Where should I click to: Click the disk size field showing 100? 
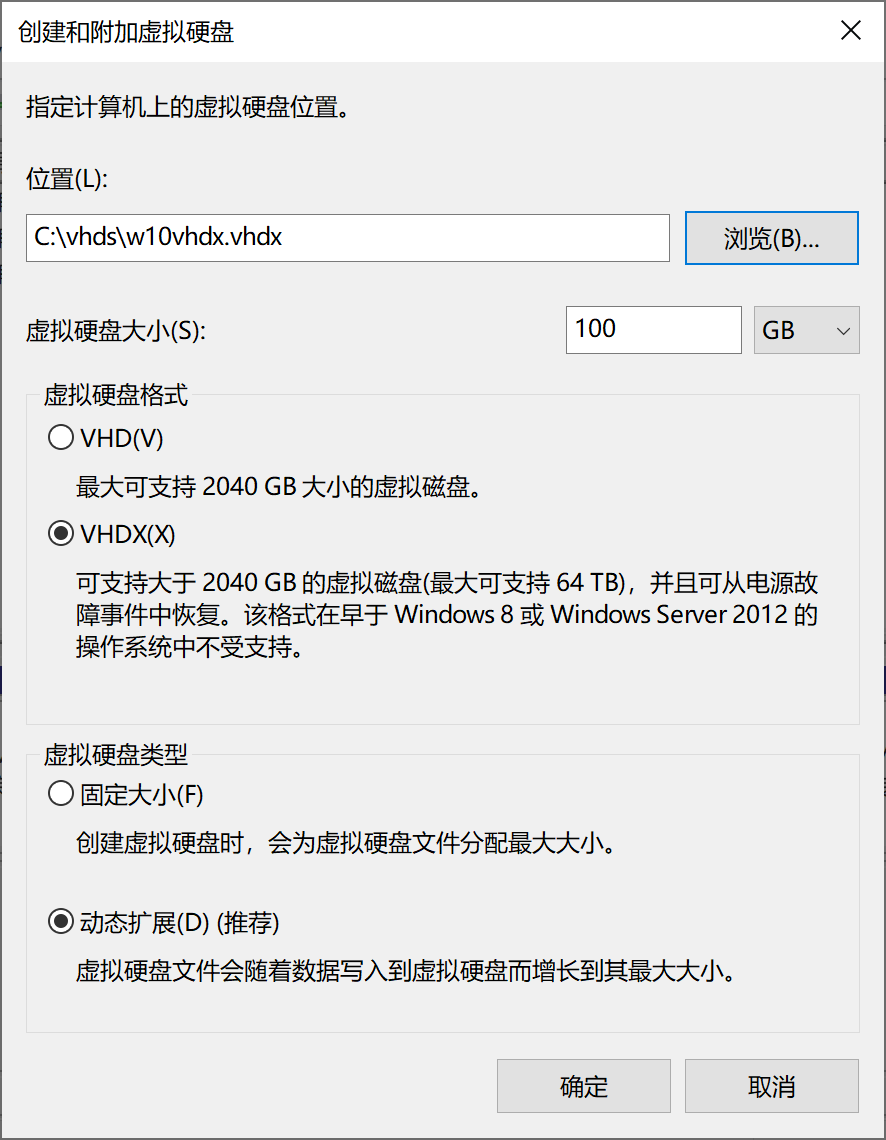[x=653, y=329]
